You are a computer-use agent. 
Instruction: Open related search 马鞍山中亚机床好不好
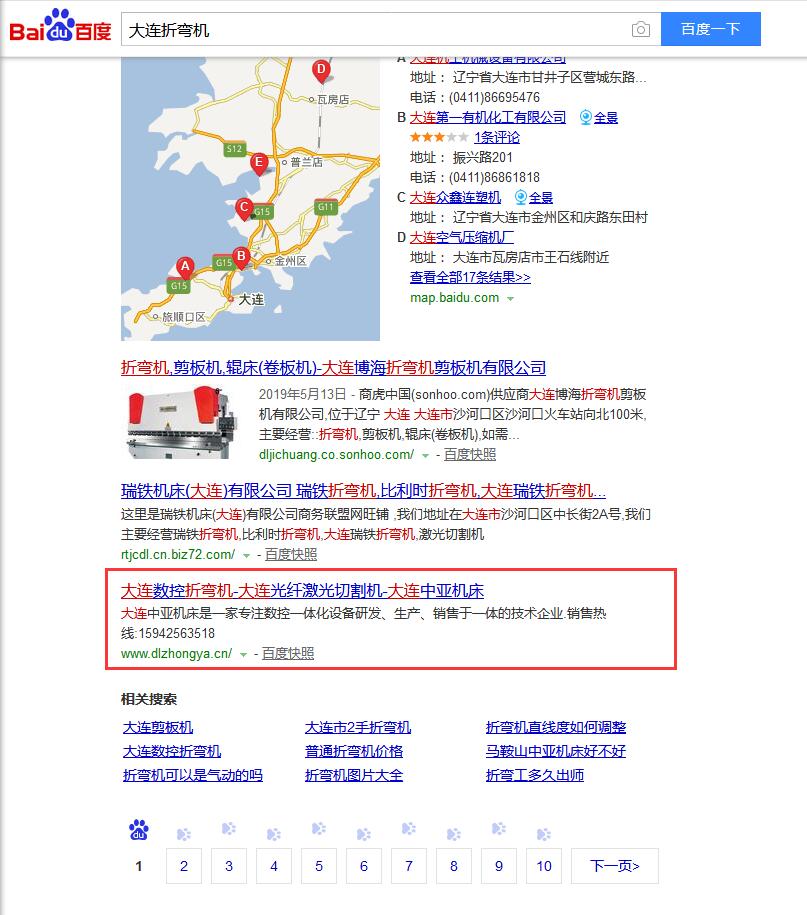556,752
